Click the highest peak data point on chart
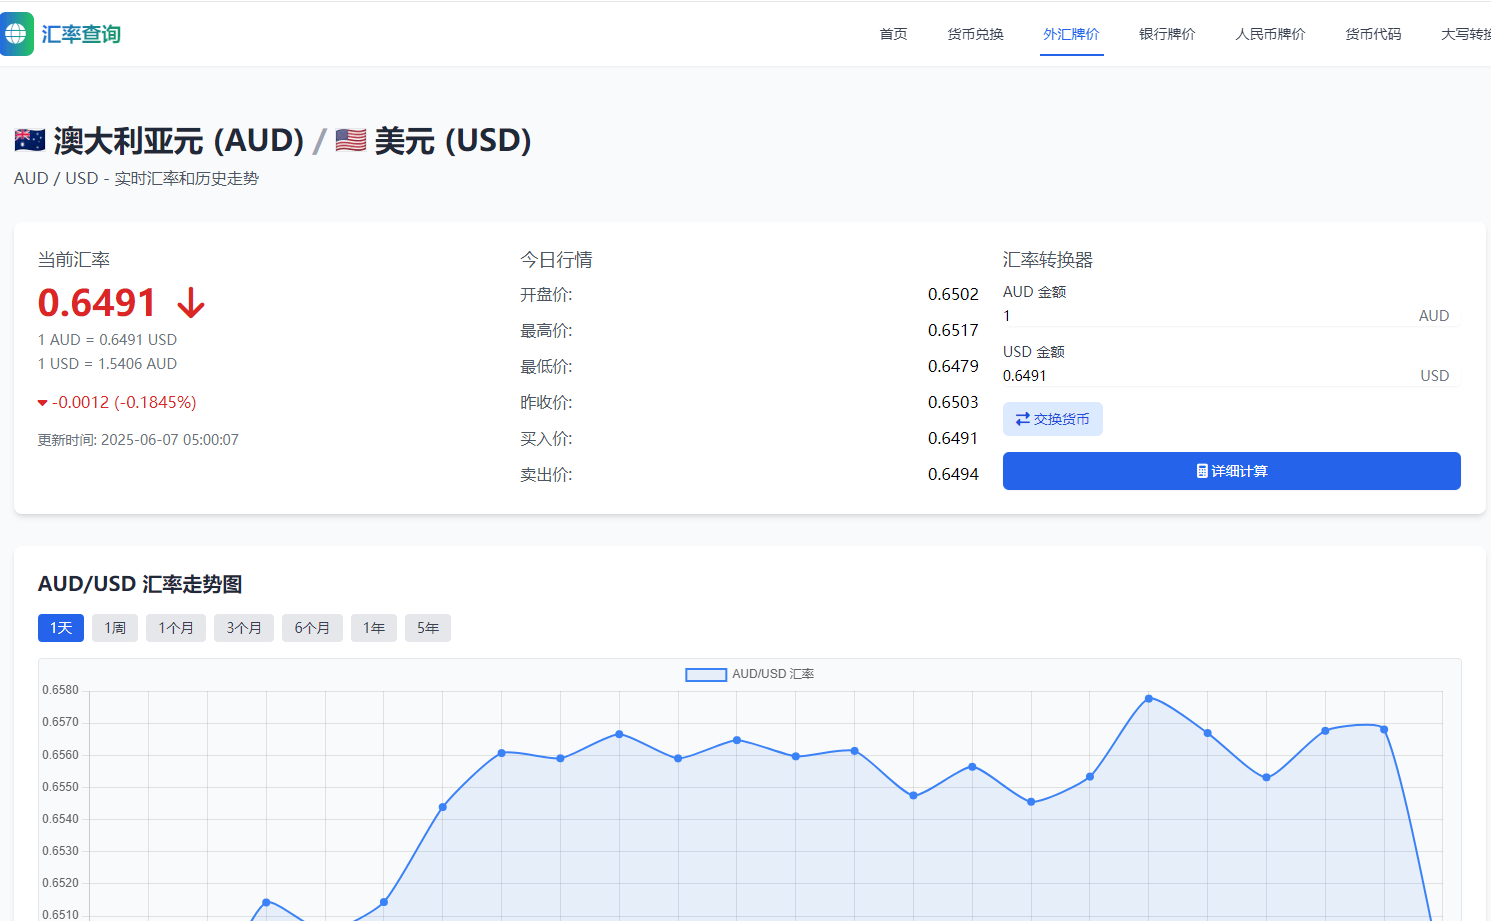 click(x=1149, y=698)
